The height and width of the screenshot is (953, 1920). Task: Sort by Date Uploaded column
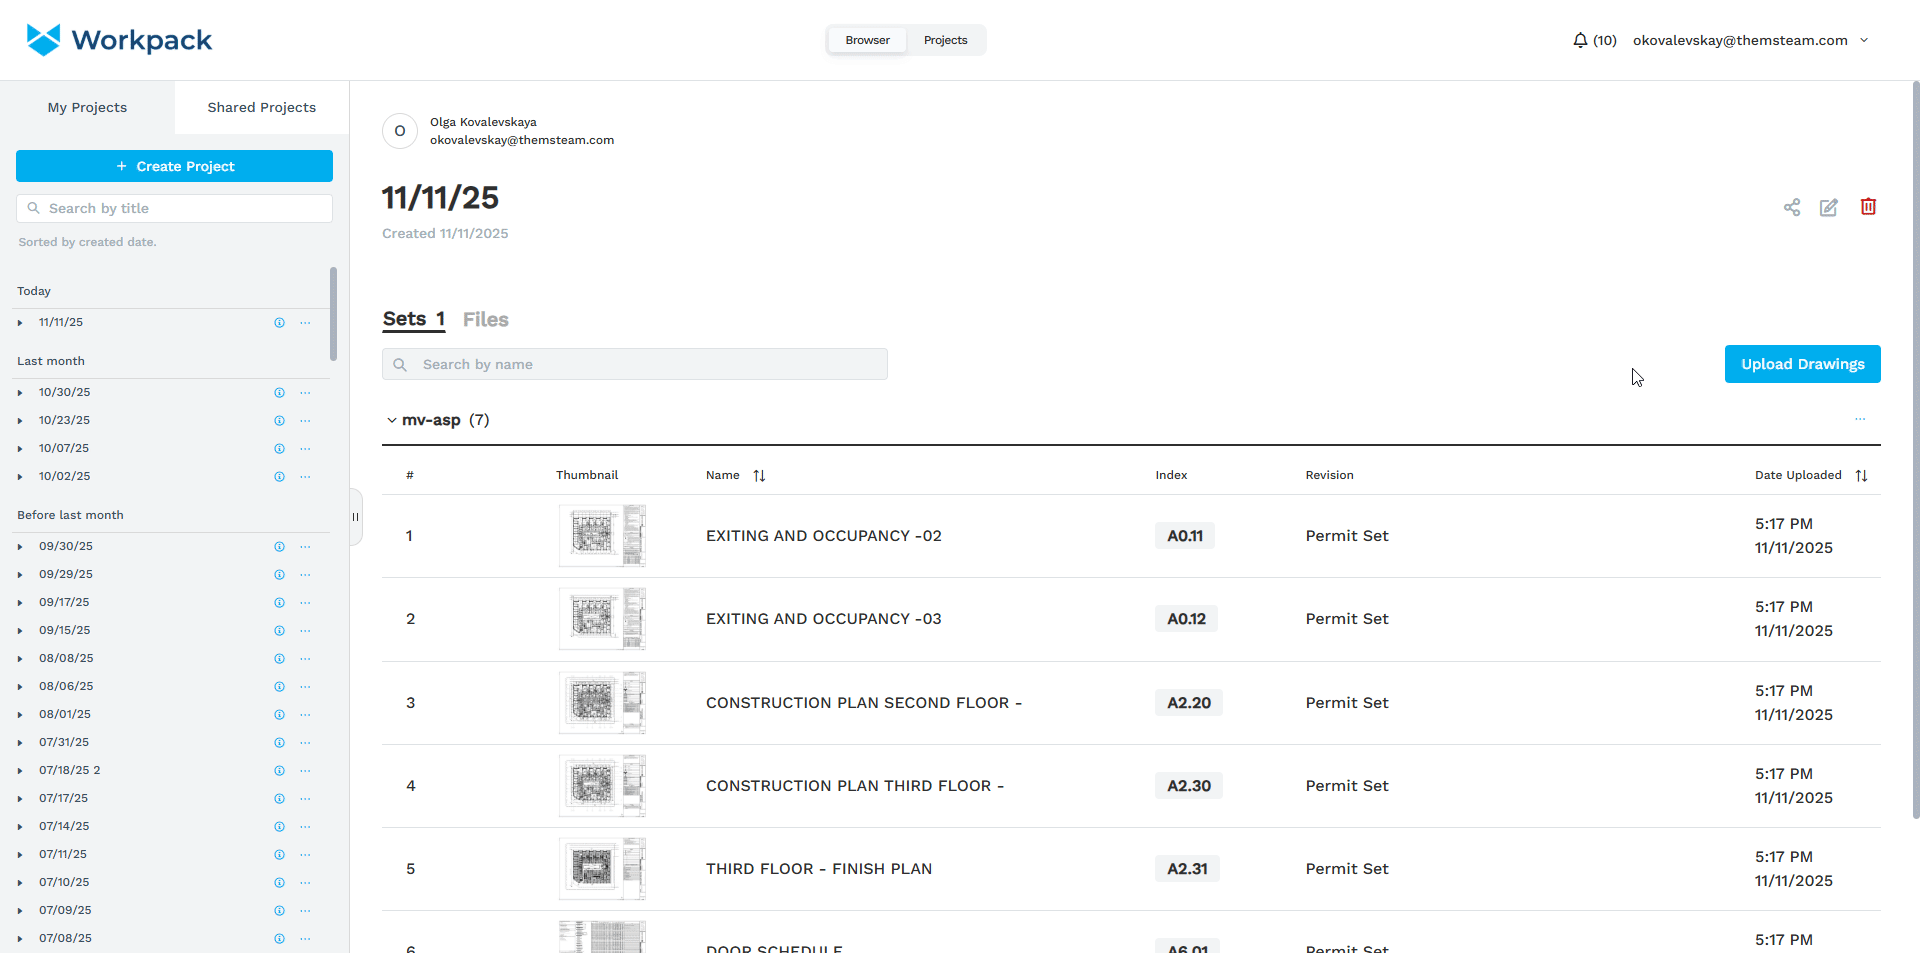click(1861, 476)
